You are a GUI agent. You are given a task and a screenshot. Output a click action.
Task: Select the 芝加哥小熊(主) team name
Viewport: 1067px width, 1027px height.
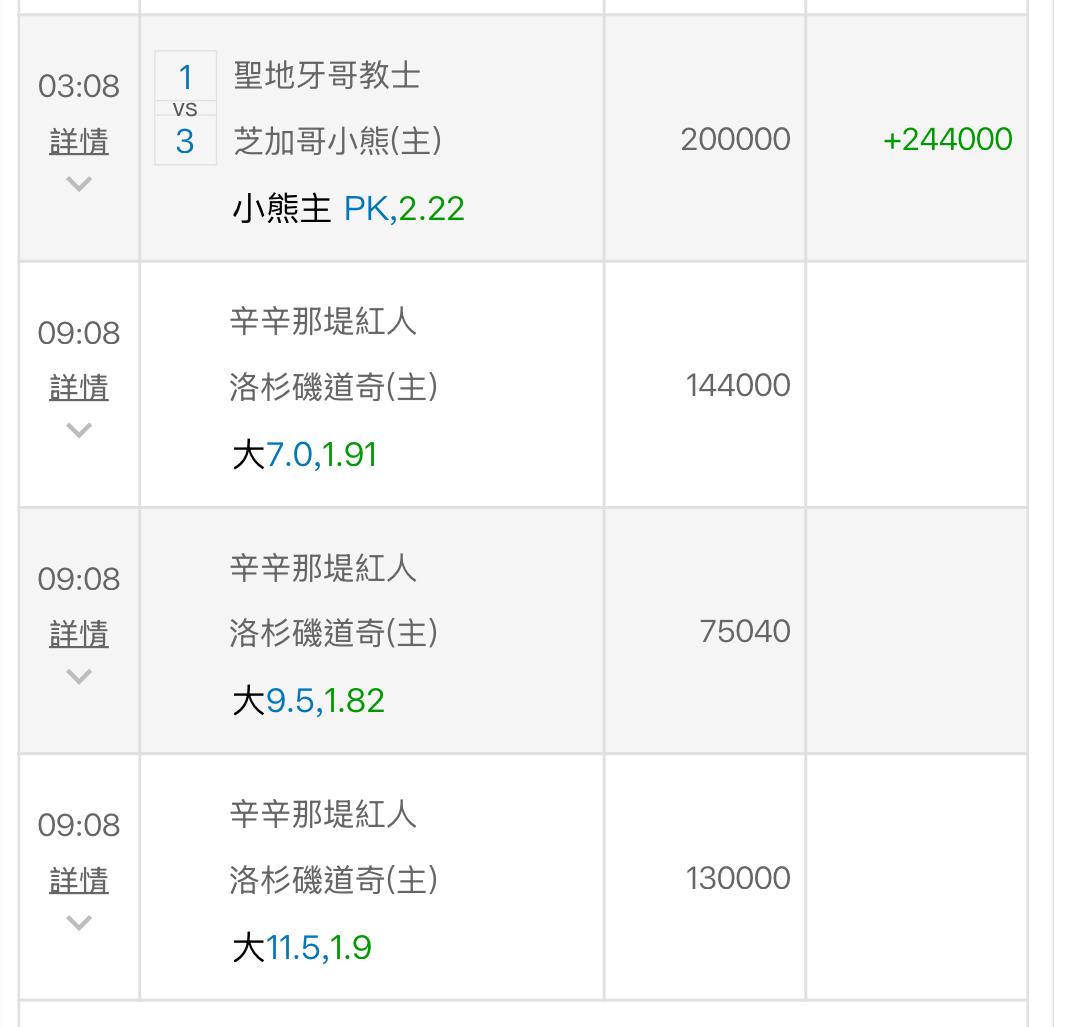[x=337, y=141]
